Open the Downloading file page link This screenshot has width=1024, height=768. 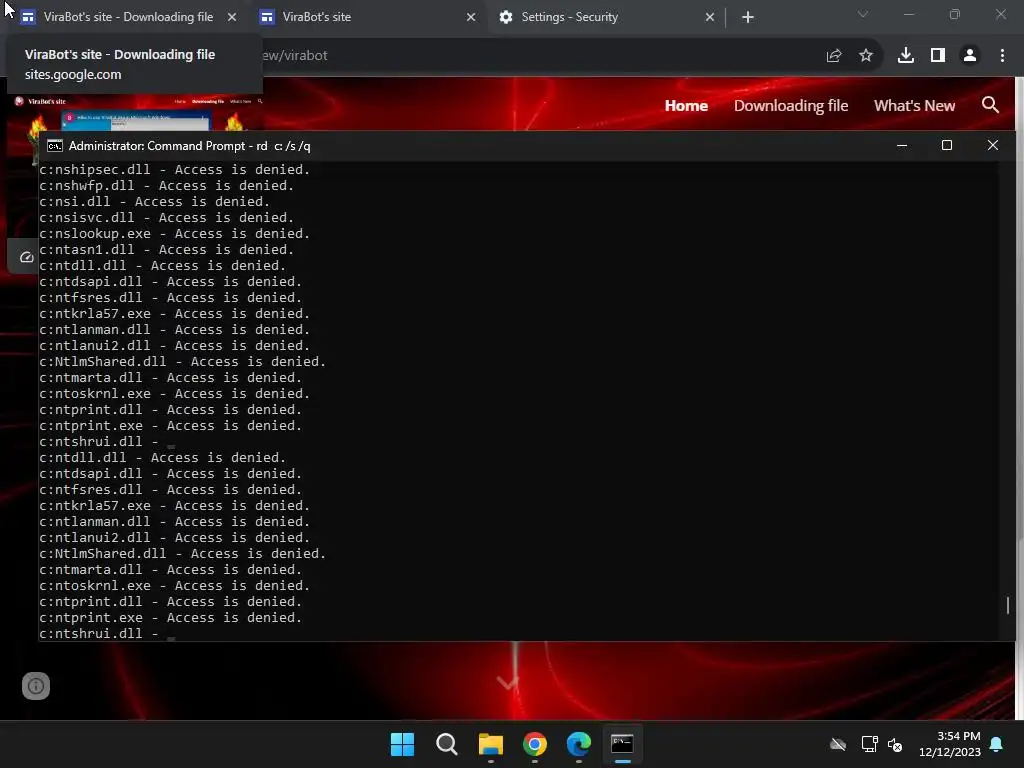tap(791, 106)
